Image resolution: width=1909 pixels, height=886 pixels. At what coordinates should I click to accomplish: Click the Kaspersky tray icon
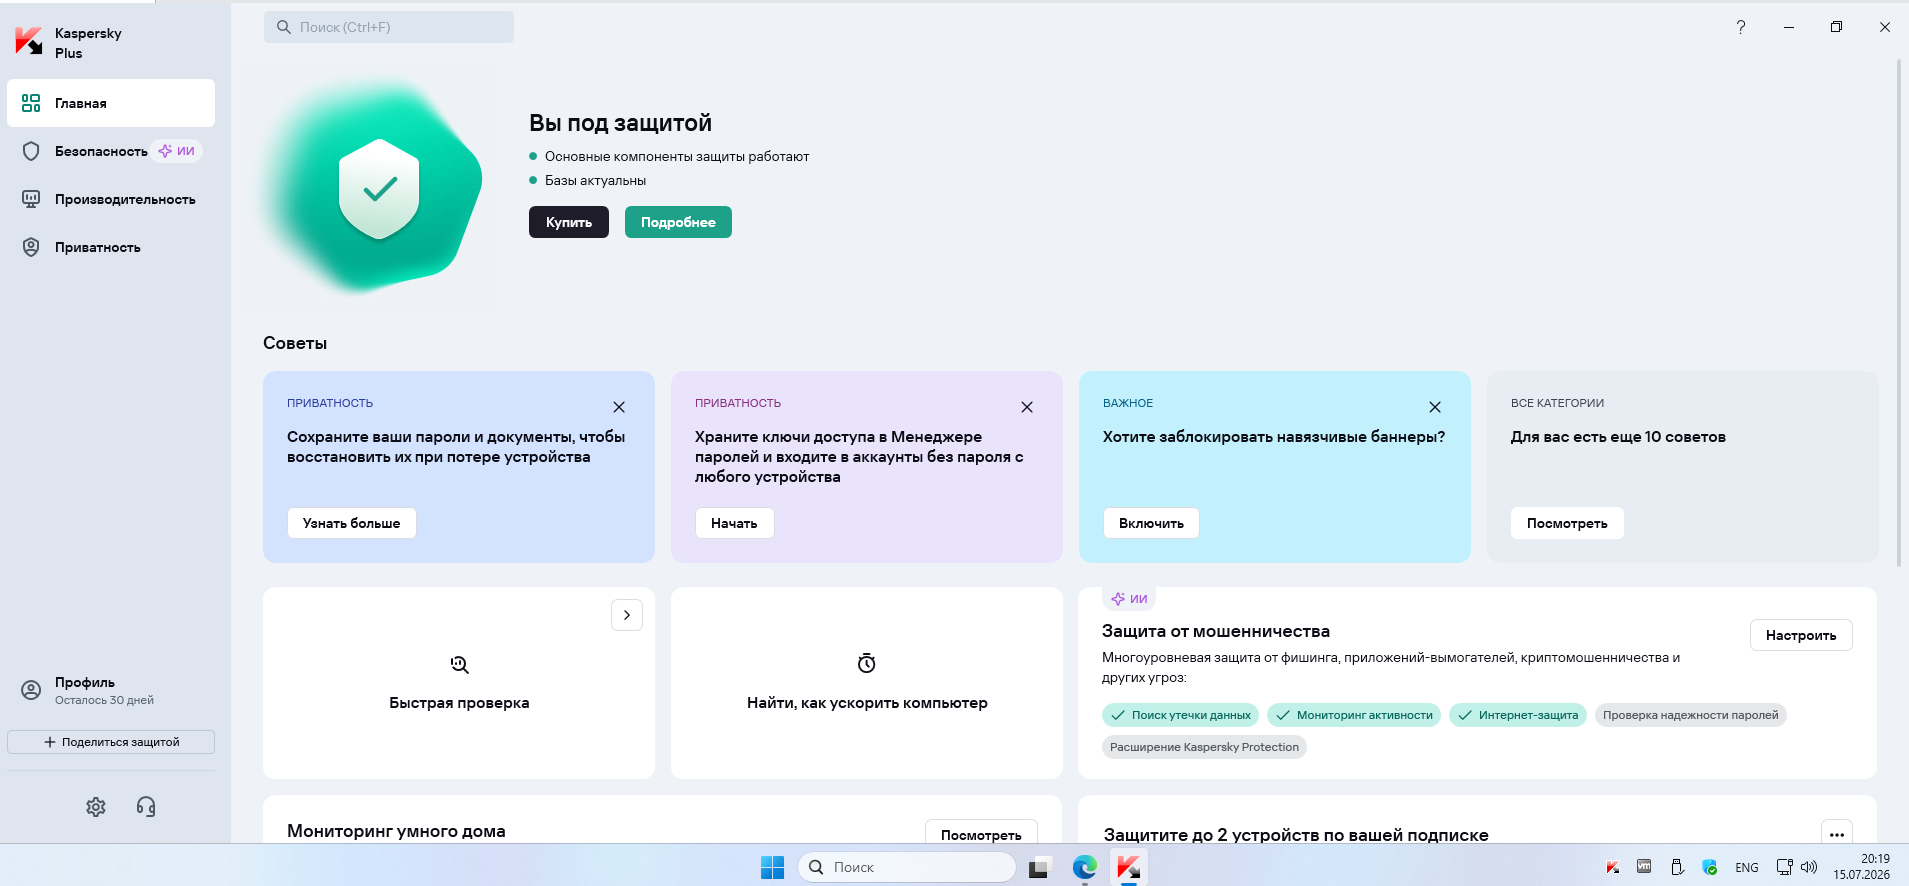pyautogui.click(x=1612, y=867)
